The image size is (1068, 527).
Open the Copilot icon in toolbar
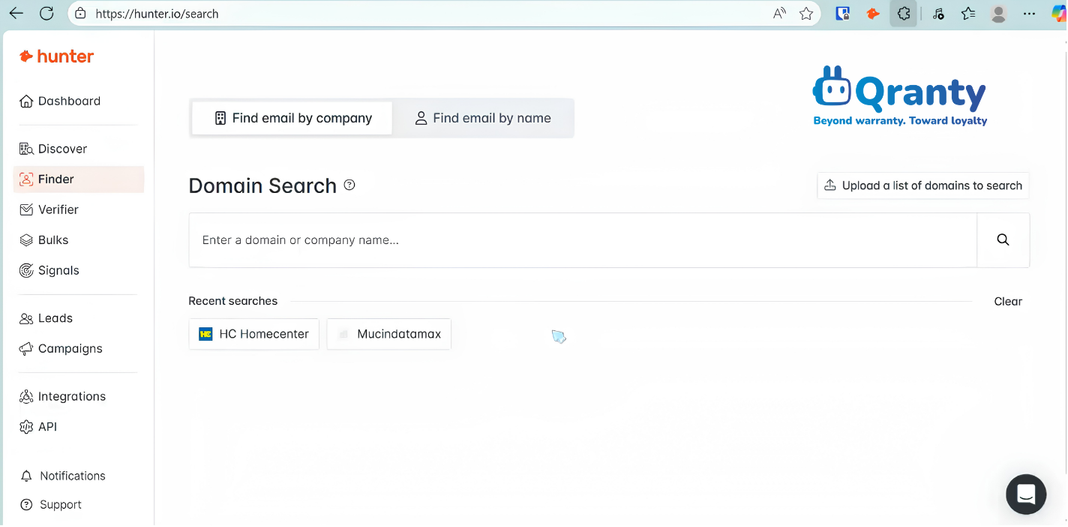[x=1058, y=14]
